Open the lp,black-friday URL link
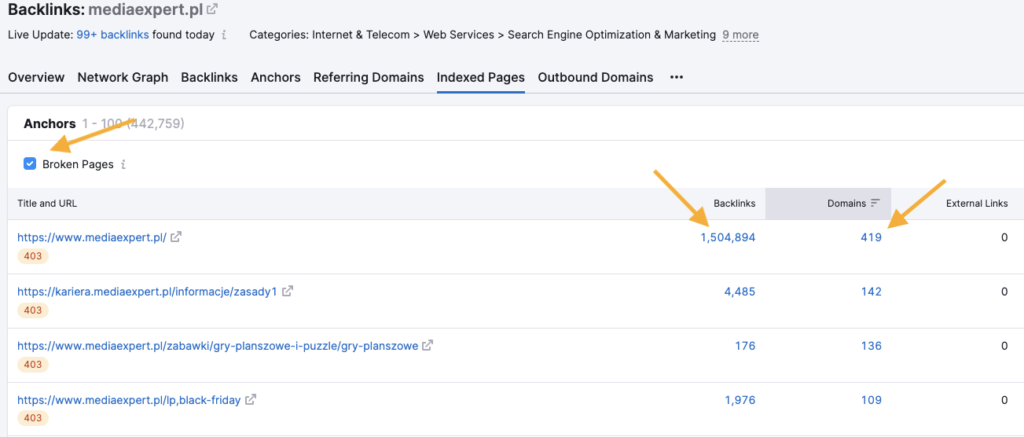1024x437 pixels. pos(129,400)
